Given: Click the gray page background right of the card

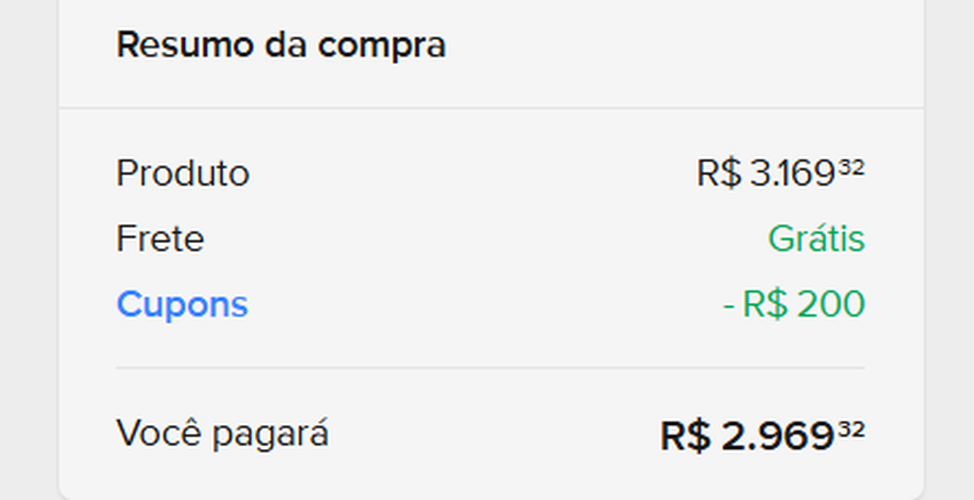Looking at the screenshot, I should 950,250.
